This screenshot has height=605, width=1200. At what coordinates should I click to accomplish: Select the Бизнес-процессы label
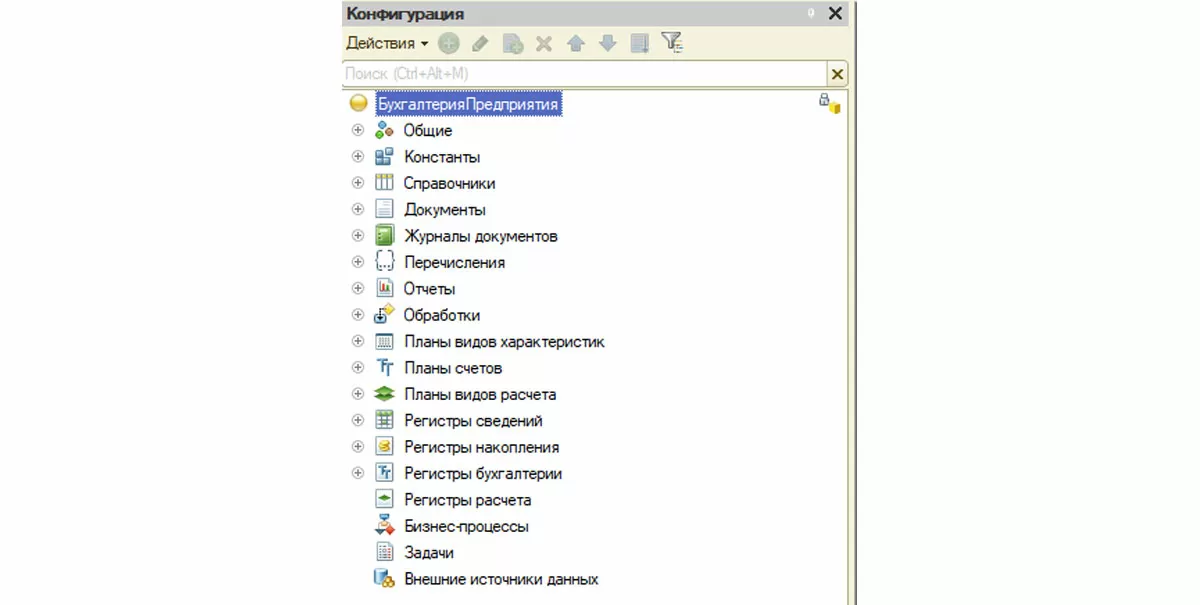[x=466, y=526]
